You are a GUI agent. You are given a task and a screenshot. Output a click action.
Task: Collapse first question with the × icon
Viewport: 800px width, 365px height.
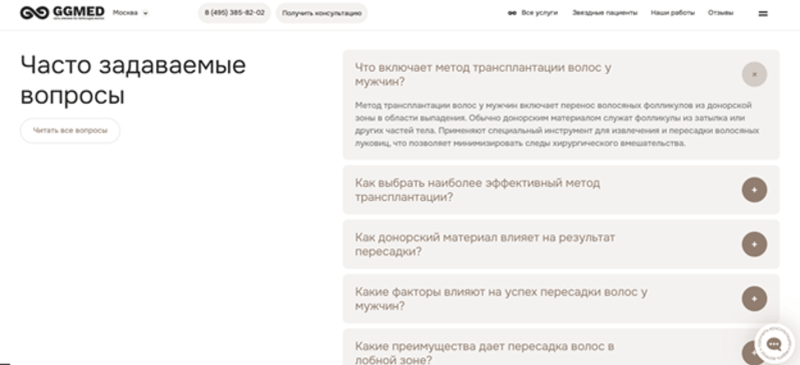pyautogui.click(x=754, y=75)
